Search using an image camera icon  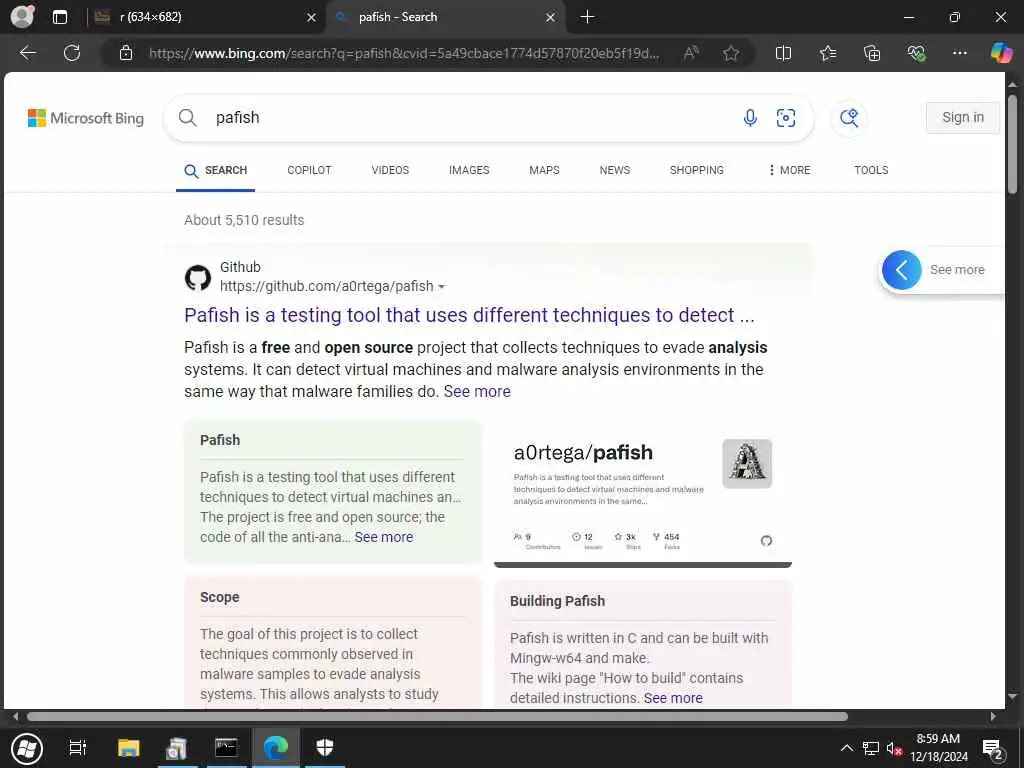(x=786, y=118)
